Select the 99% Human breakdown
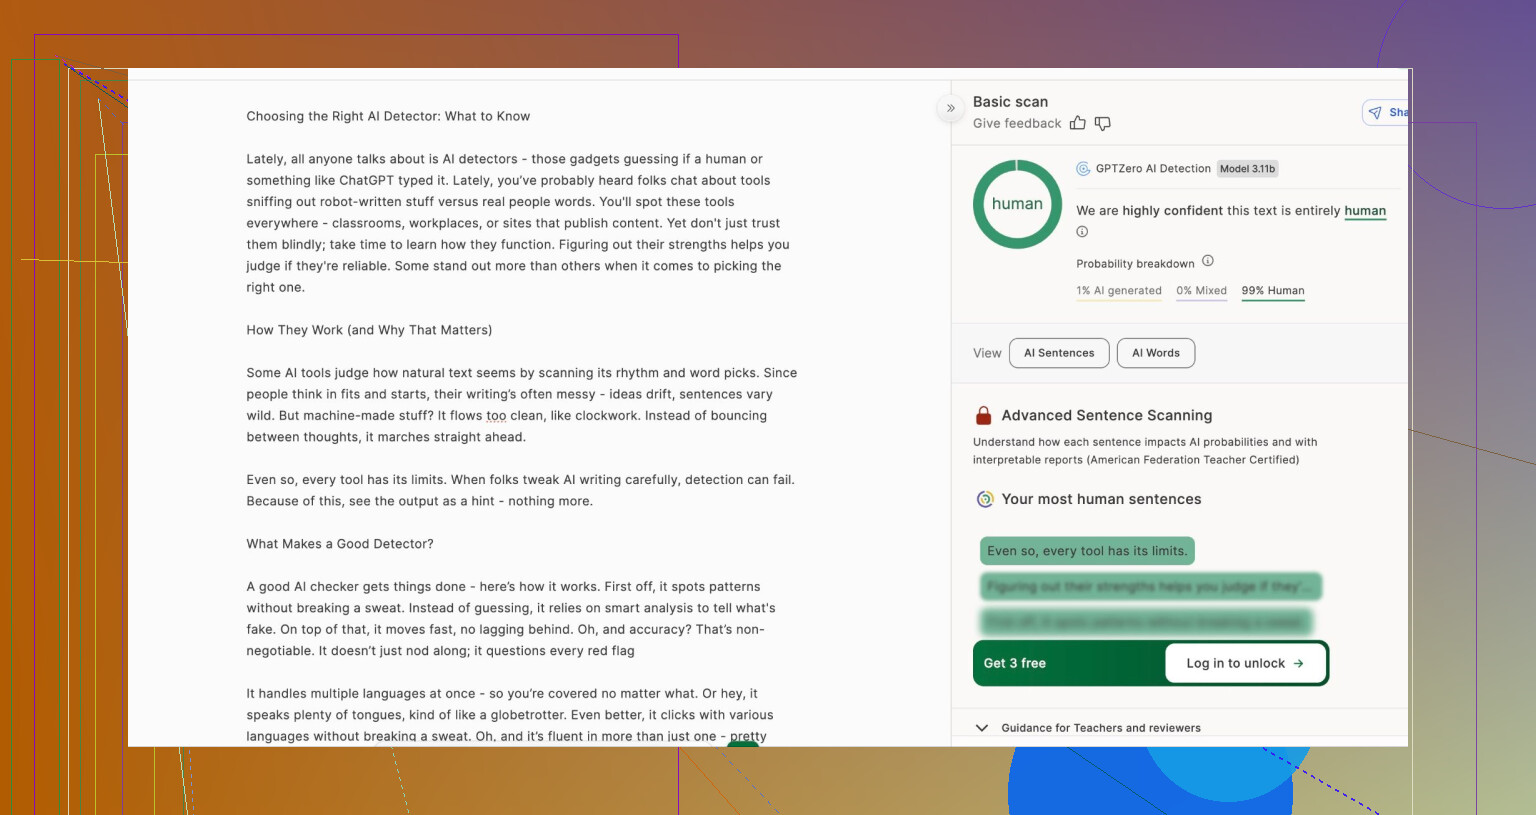This screenshot has height=815, width=1536. (x=1272, y=291)
